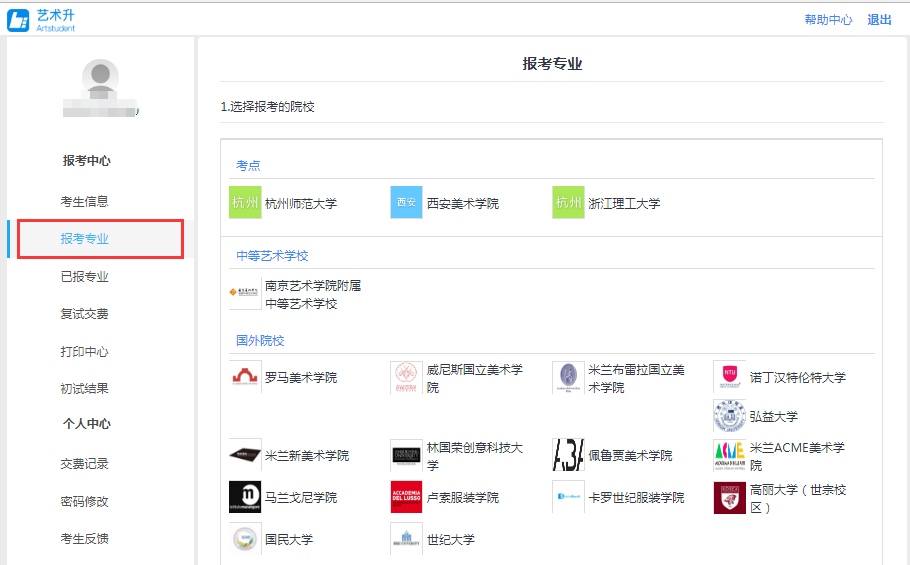The width and height of the screenshot is (910, 565).
Task: Click the 佩鲁贾美术学院 ABA logo
Action: coord(568,455)
